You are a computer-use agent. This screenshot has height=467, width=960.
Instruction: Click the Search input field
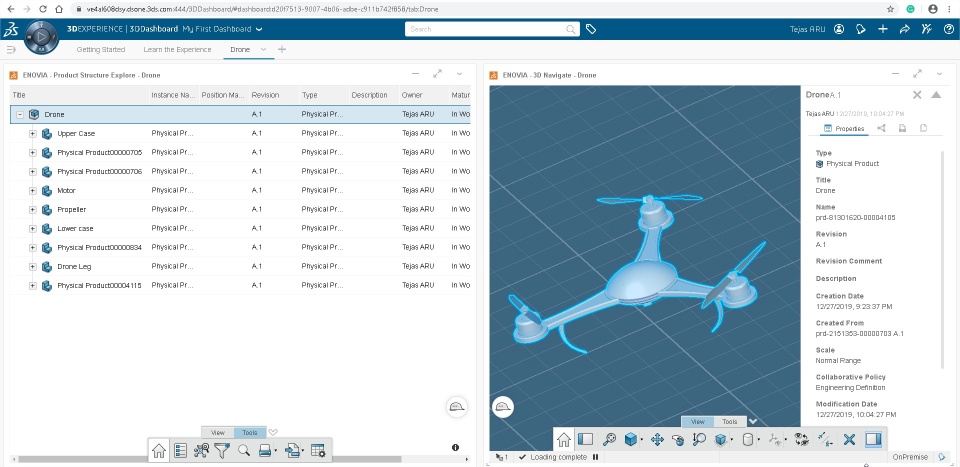pos(492,29)
